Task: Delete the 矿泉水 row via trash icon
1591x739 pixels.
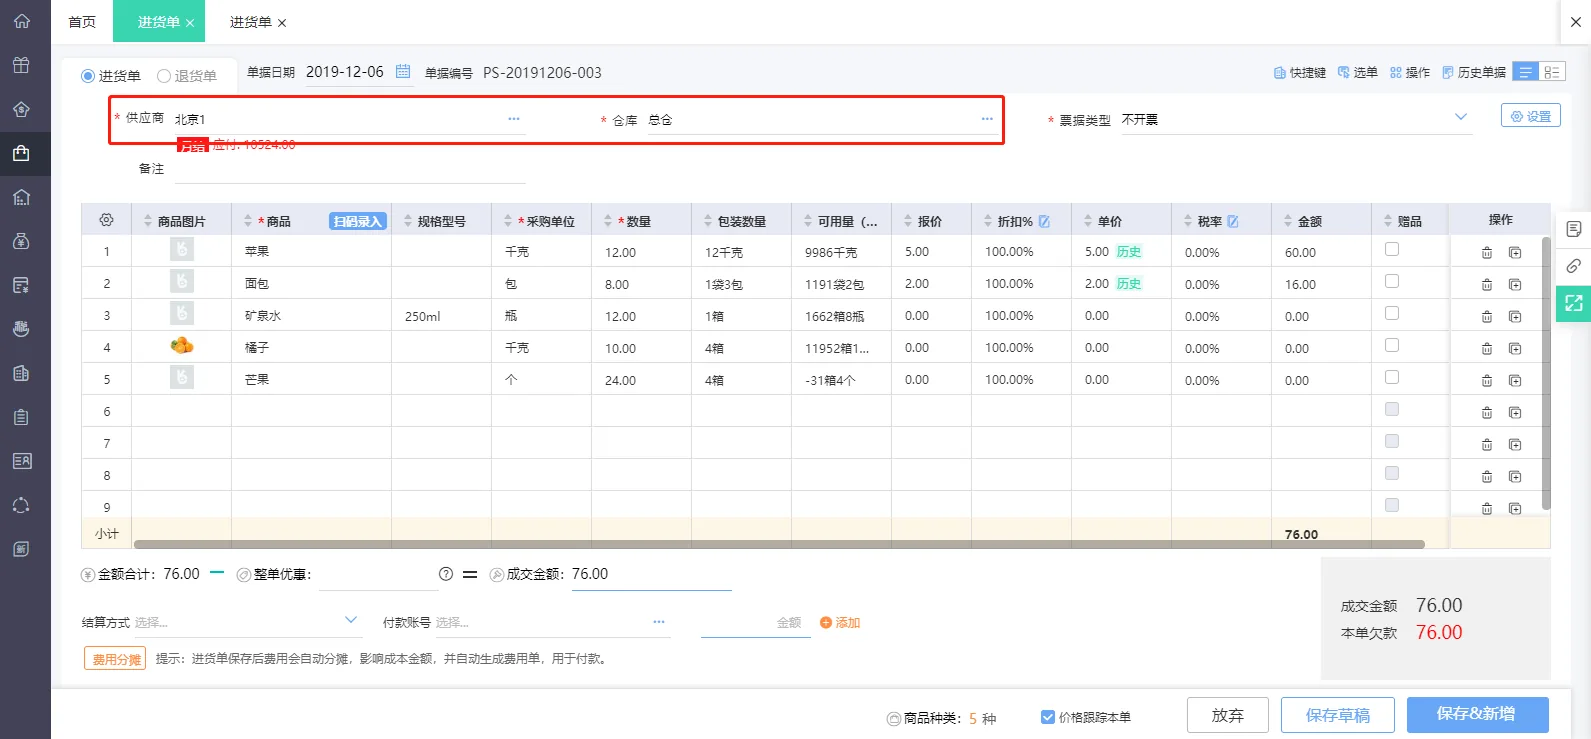Action: 1487,317
